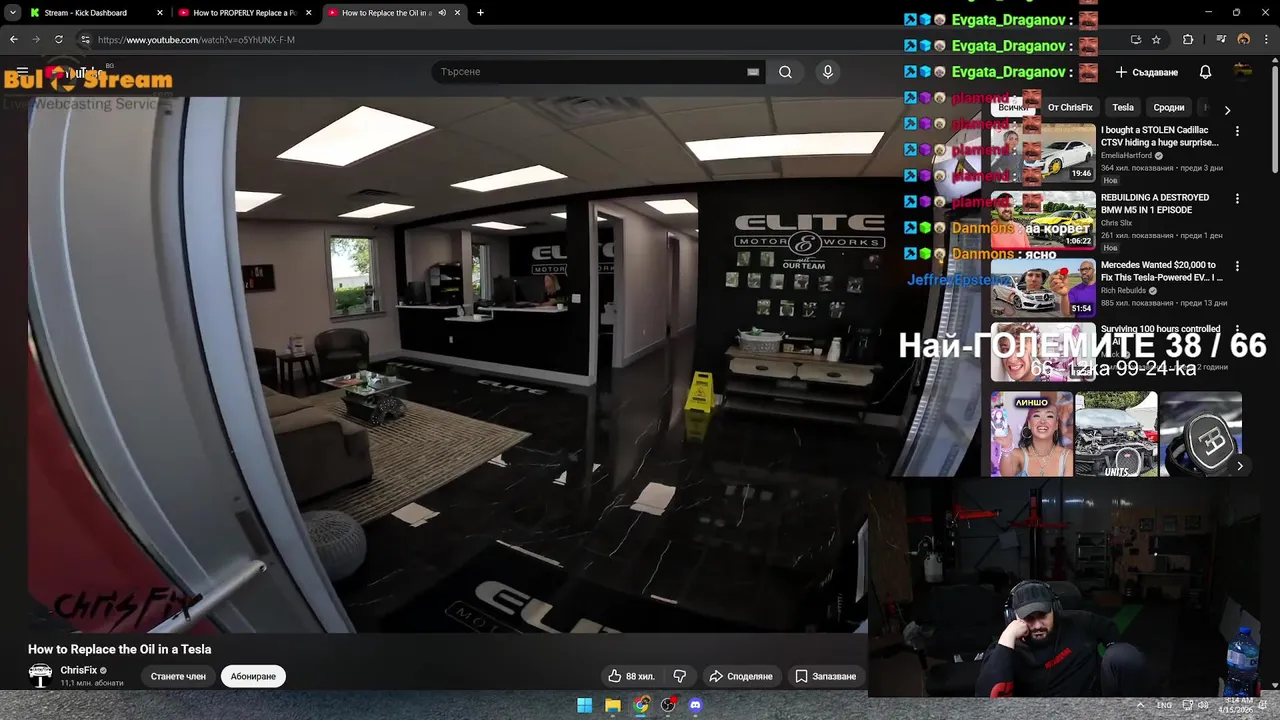
Task: Open the media controls icon in toolbar
Action: 1221,40
